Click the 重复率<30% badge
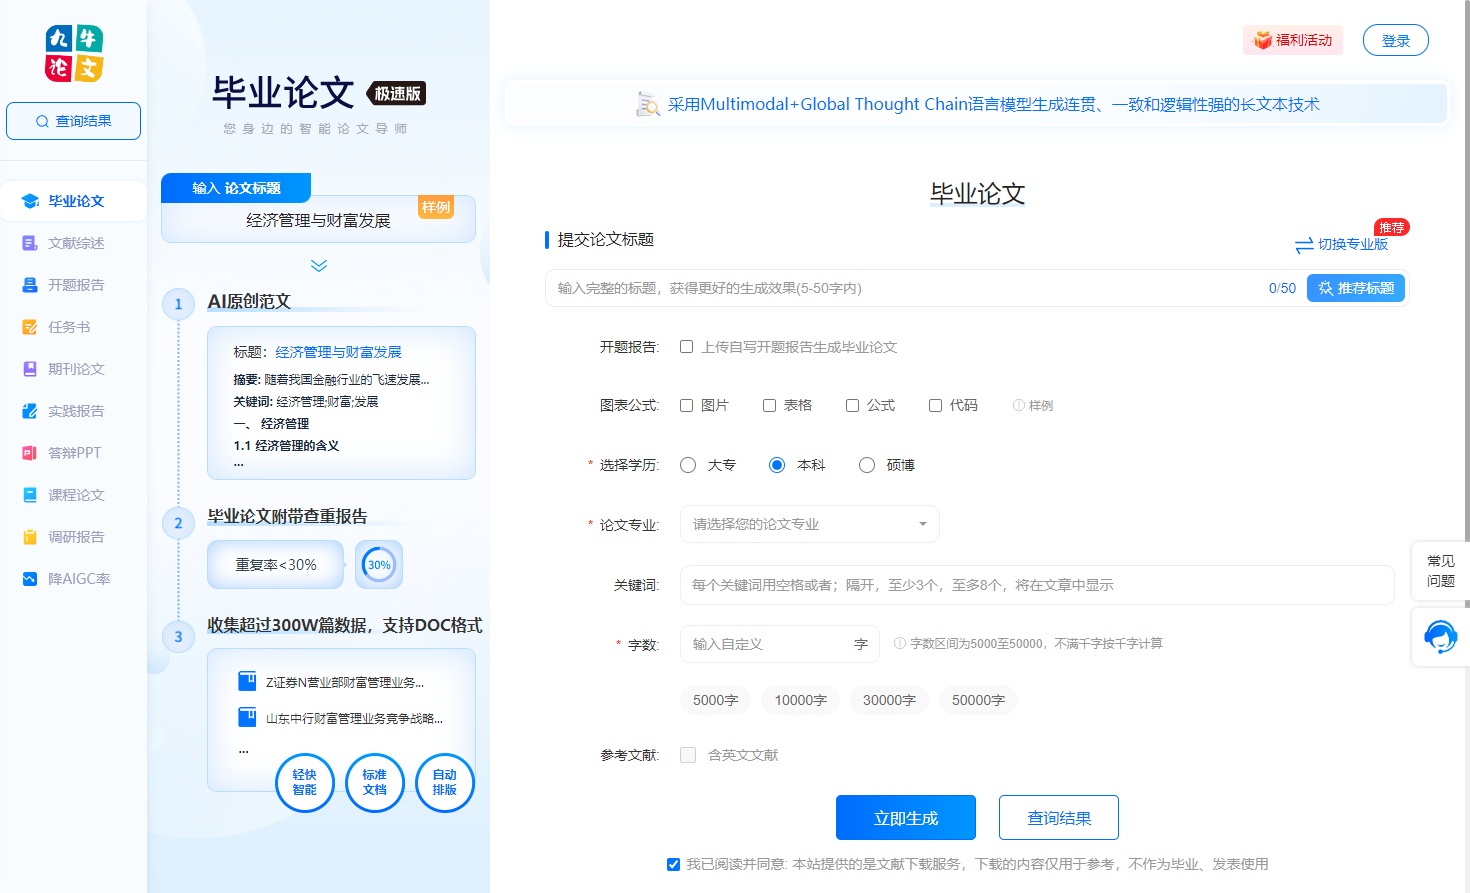1470x893 pixels. (x=276, y=565)
